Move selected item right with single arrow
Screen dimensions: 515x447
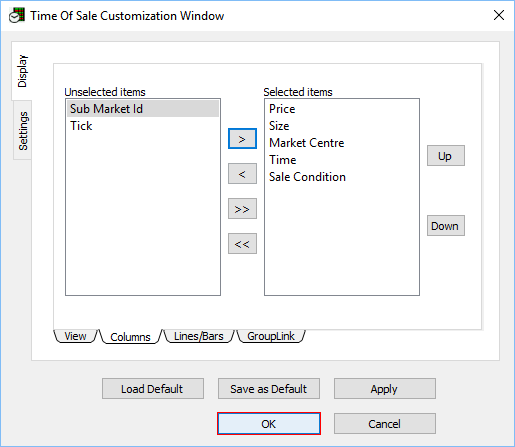[x=242, y=139]
